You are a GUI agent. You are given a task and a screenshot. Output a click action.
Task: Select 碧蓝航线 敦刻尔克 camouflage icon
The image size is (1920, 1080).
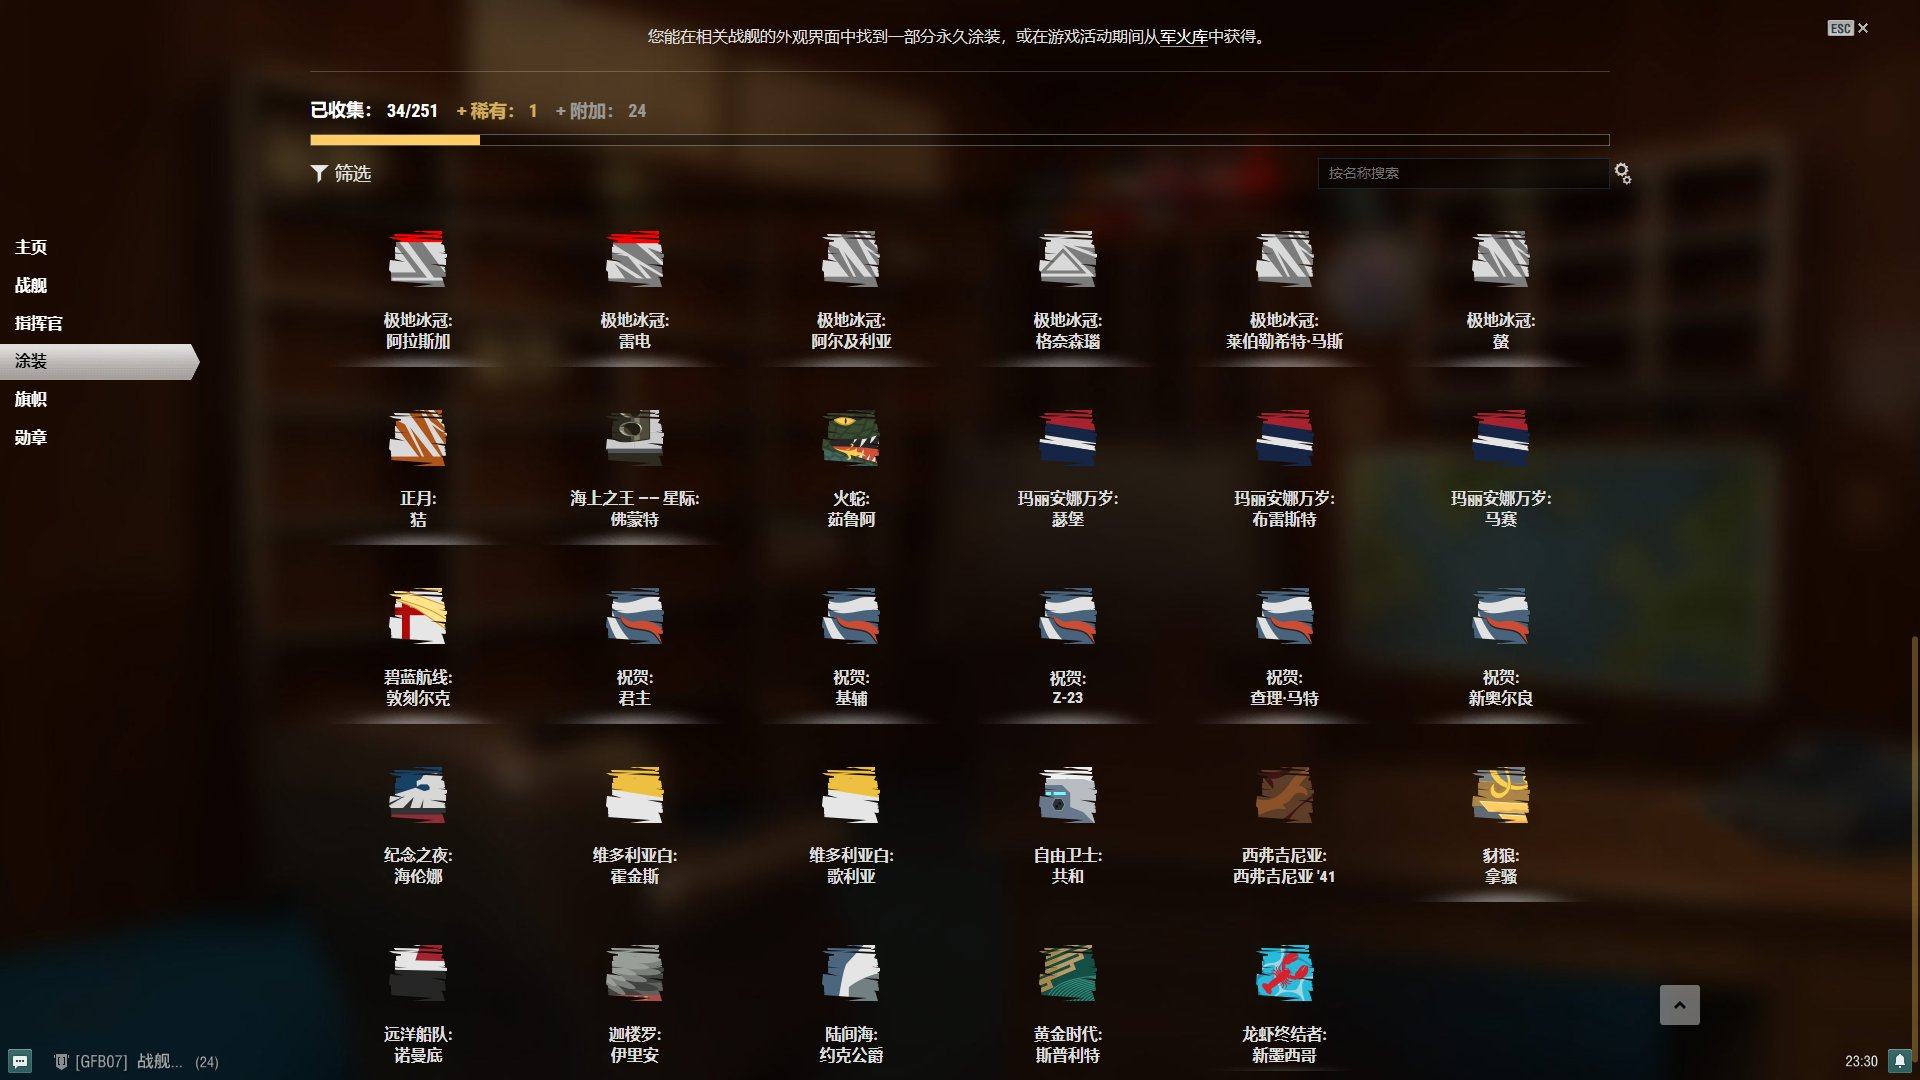(417, 616)
